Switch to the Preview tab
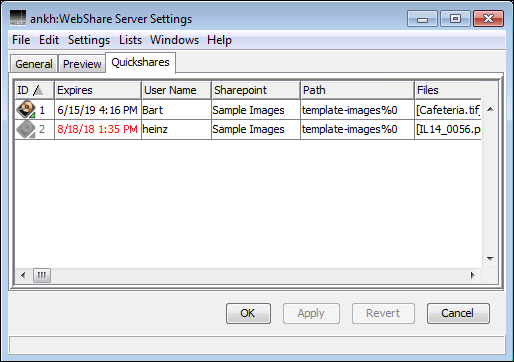The width and height of the screenshot is (514, 362). coord(82,64)
